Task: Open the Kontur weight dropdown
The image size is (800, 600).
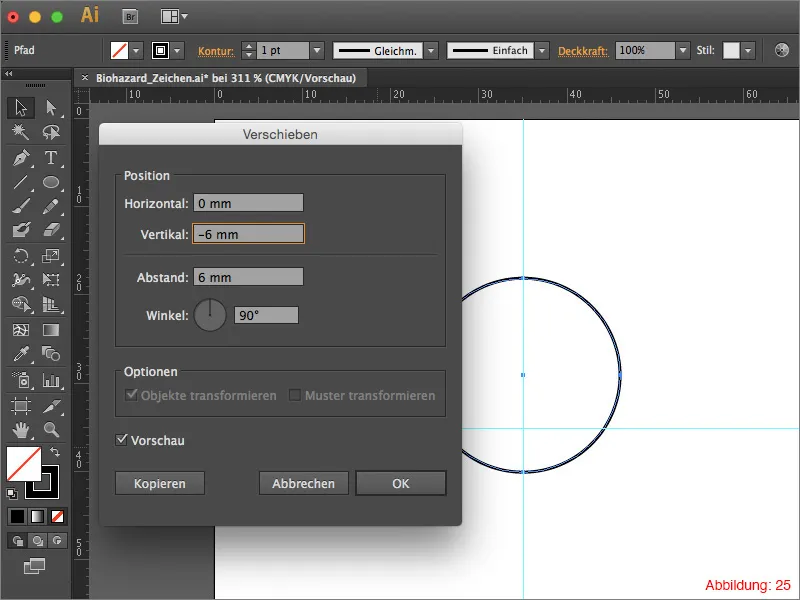Action: pos(317,51)
